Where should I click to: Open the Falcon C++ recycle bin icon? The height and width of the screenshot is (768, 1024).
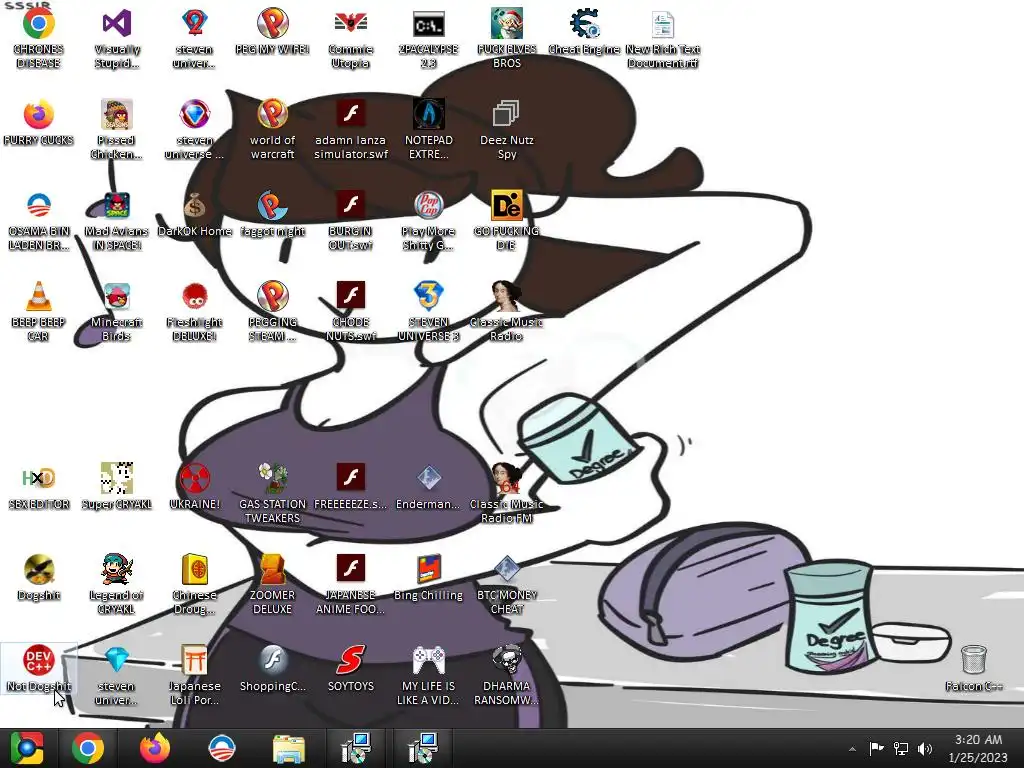point(974,669)
